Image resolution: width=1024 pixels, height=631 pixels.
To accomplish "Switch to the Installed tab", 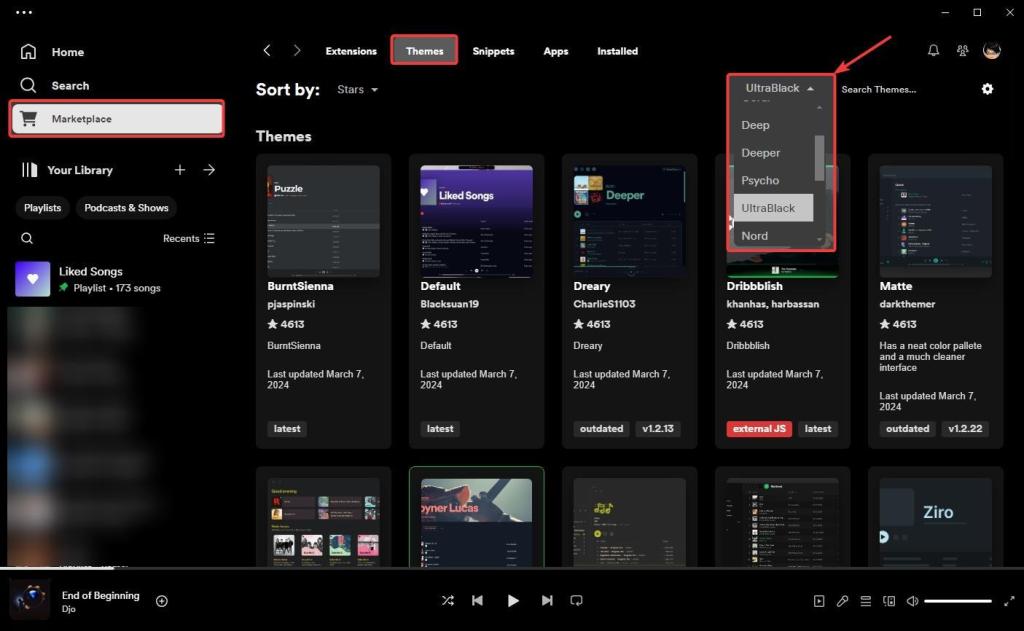I will click(617, 51).
